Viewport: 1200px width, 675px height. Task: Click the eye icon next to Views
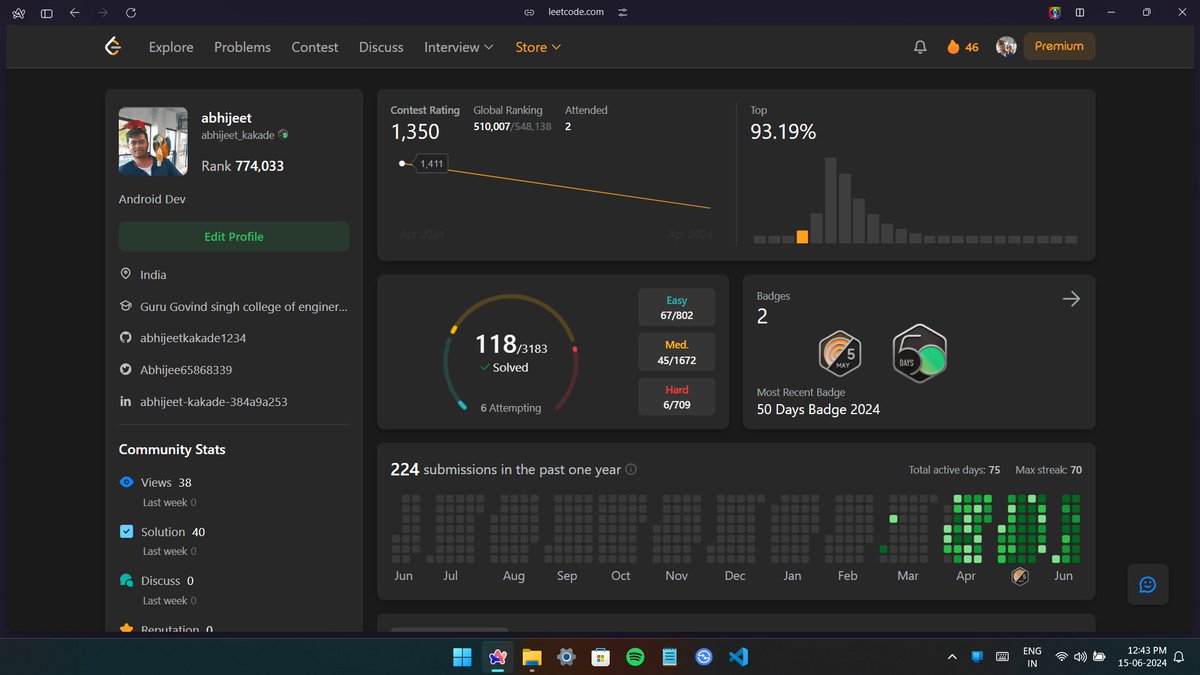tap(126, 482)
